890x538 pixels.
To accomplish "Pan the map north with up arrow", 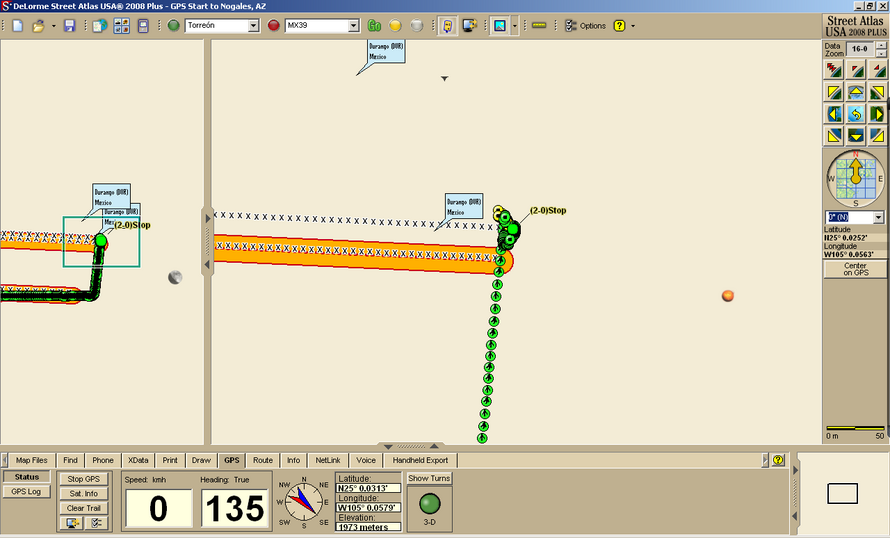I will [x=856, y=92].
